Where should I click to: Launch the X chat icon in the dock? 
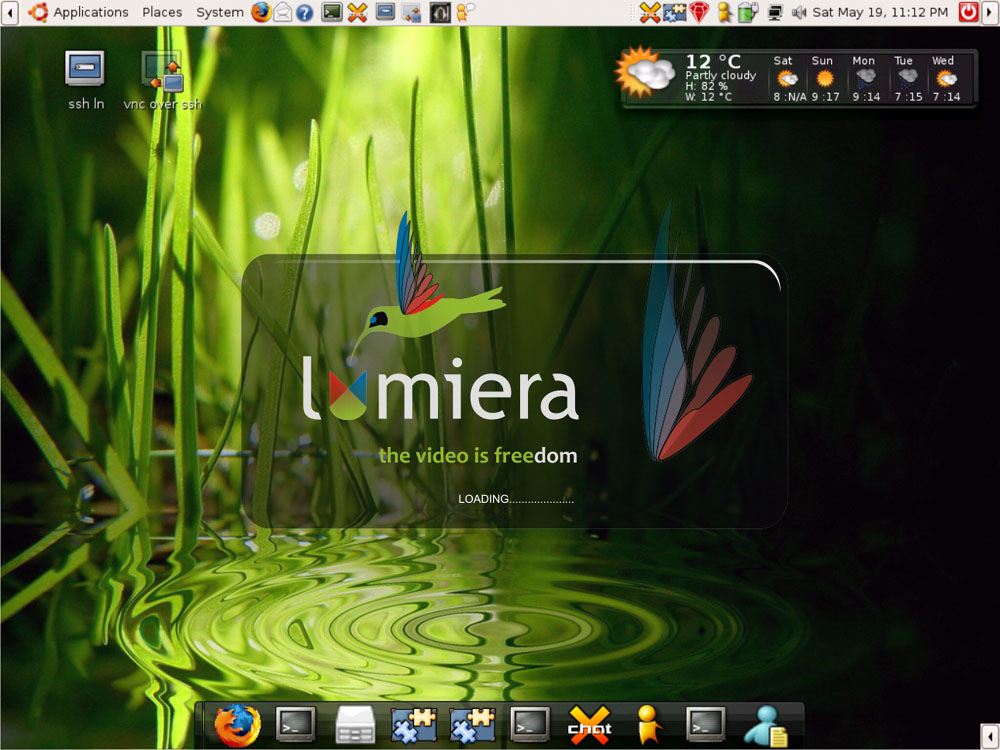589,724
